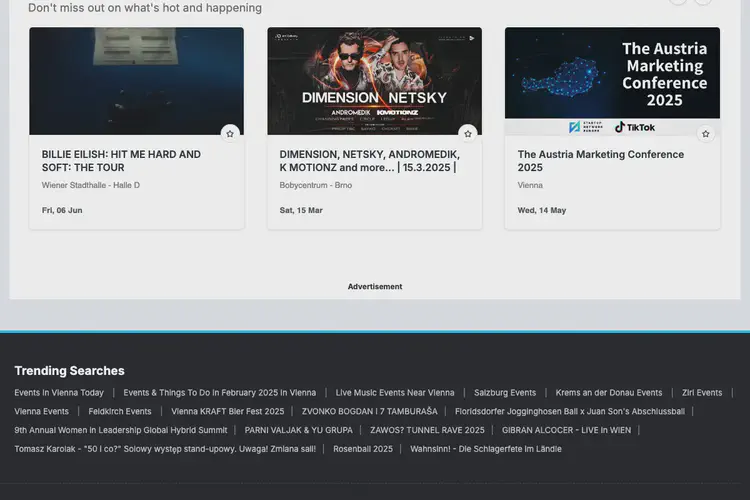Open BILLIE EILISH: HIT ME HARD AND SOFT title
The height and width of the screenshot is (500, 750).
pyautogui.click(x=121, y=161)
